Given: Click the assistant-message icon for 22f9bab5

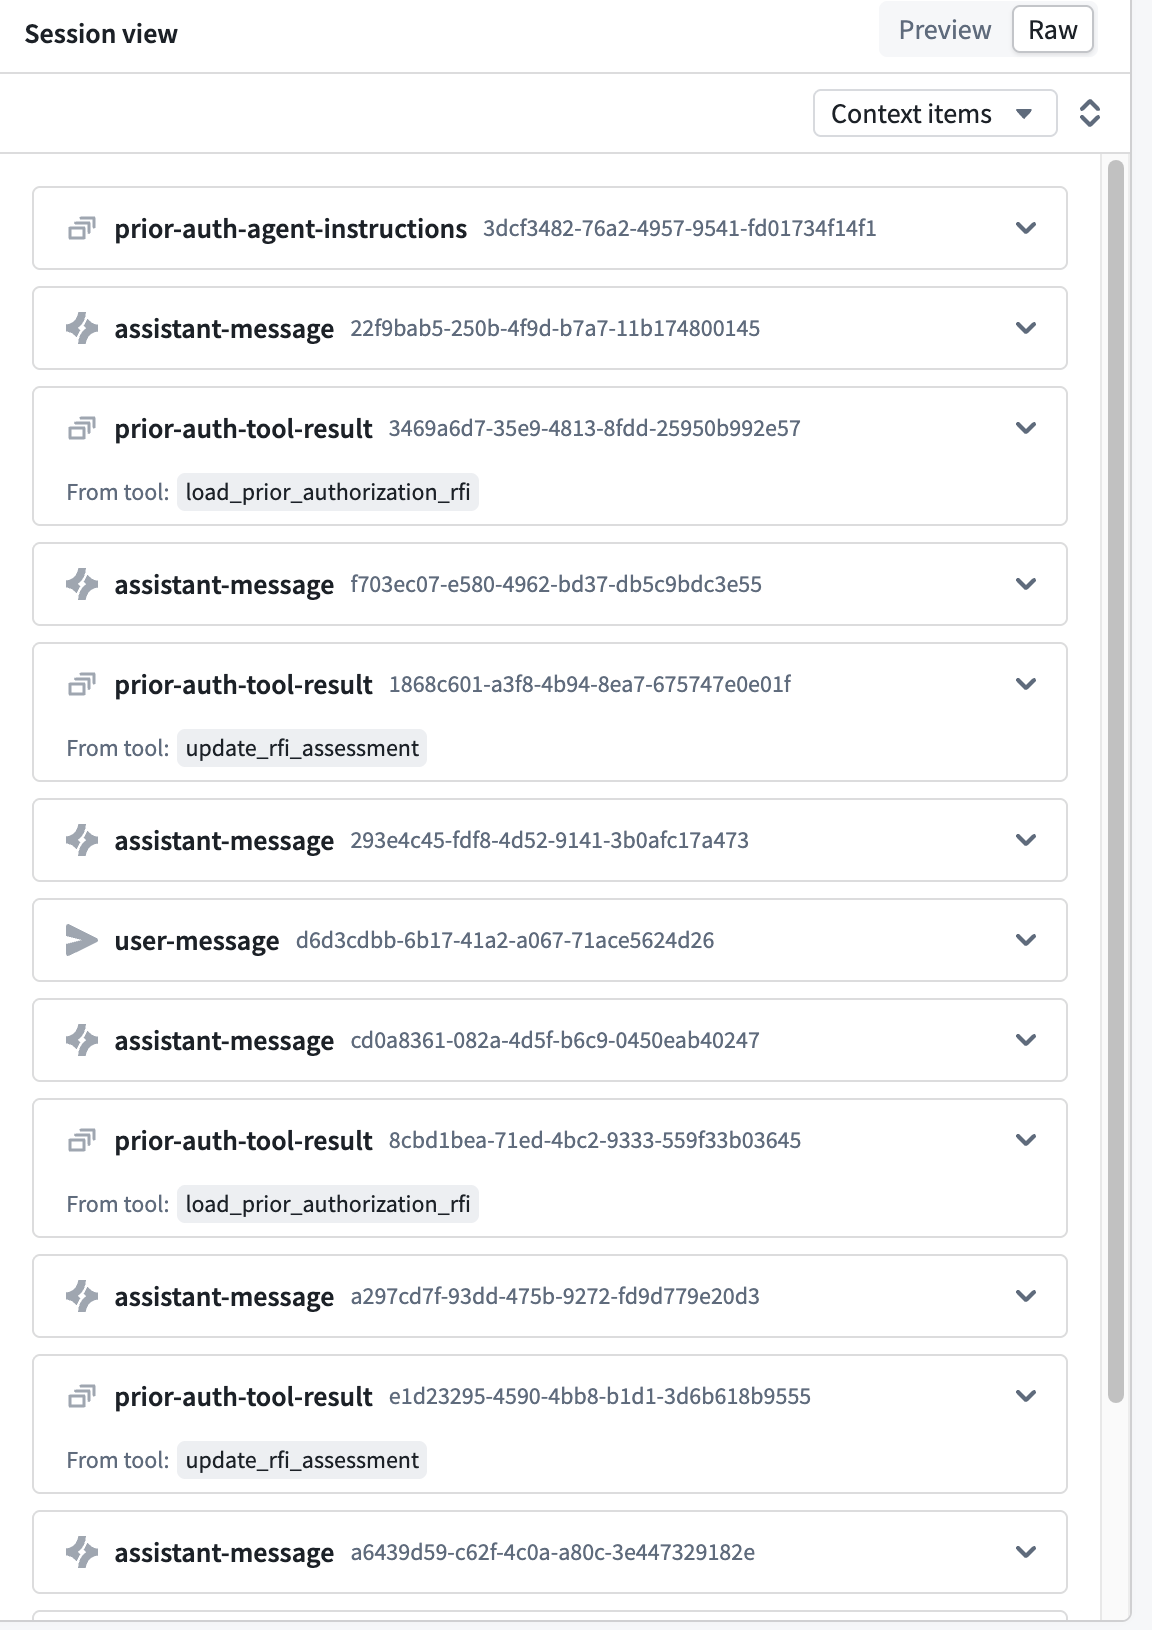Looking at the screenshot, I should point(82,328).
